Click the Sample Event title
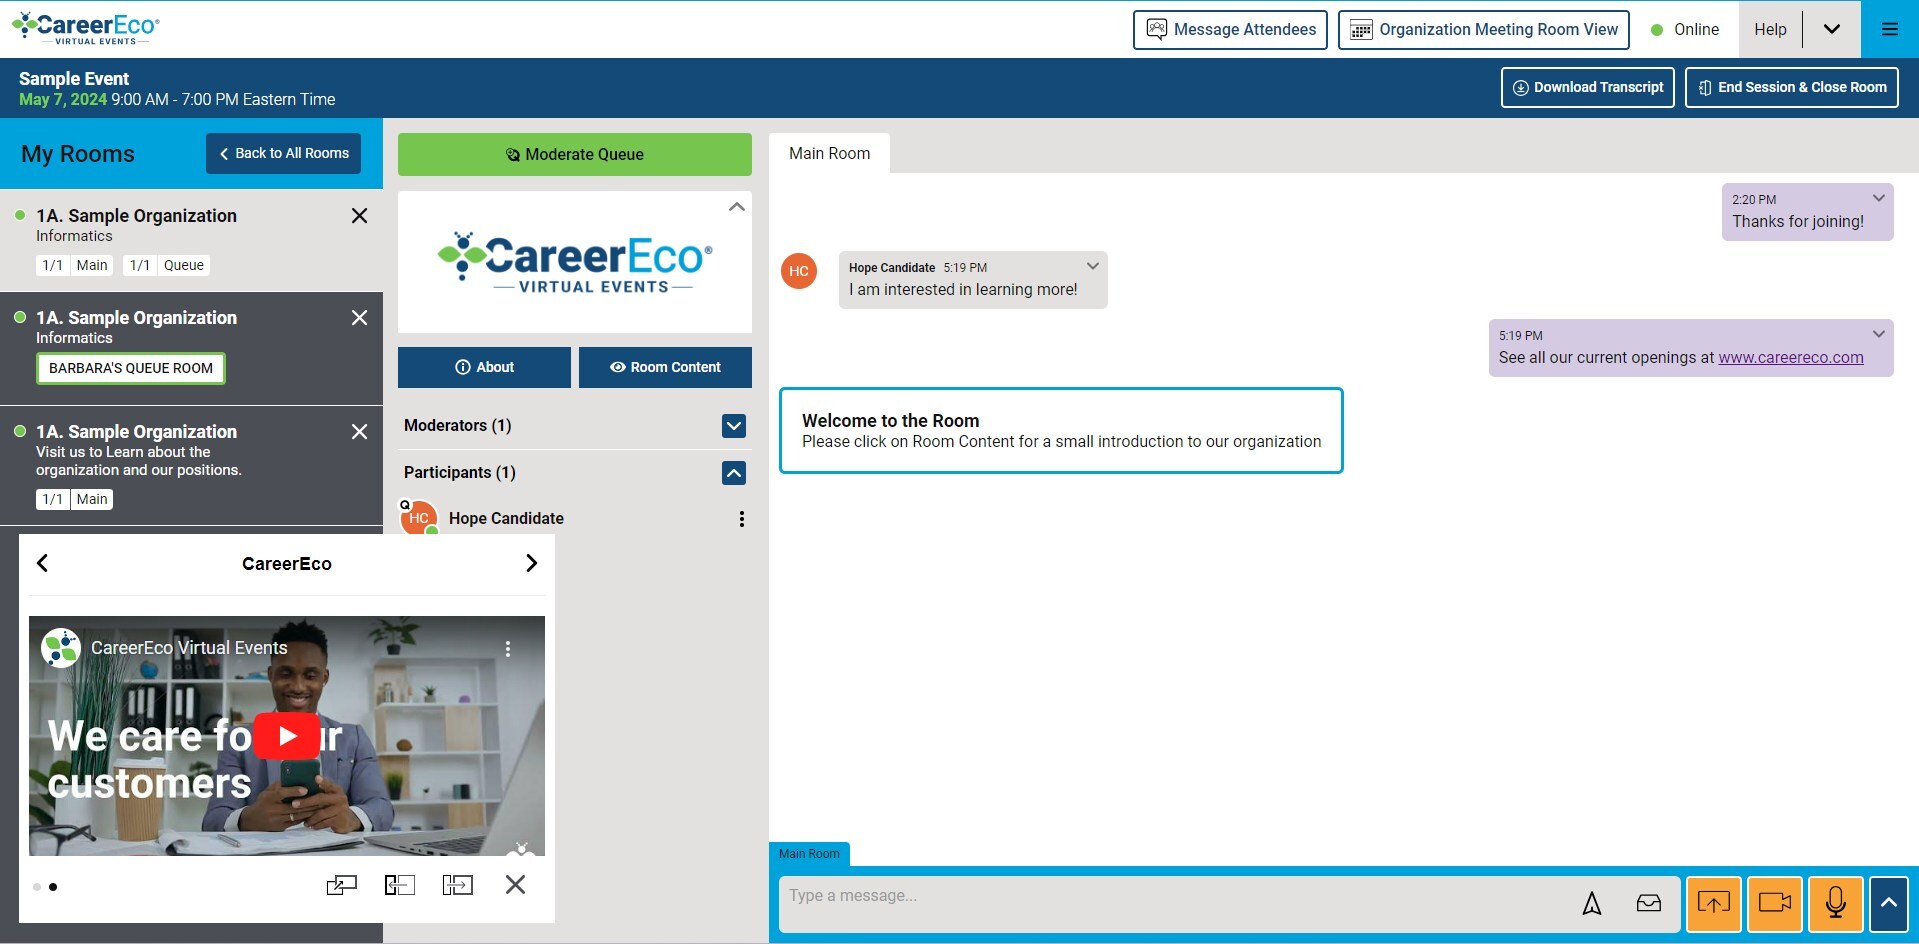This screenshot has width=1919, height=944. 74,78
